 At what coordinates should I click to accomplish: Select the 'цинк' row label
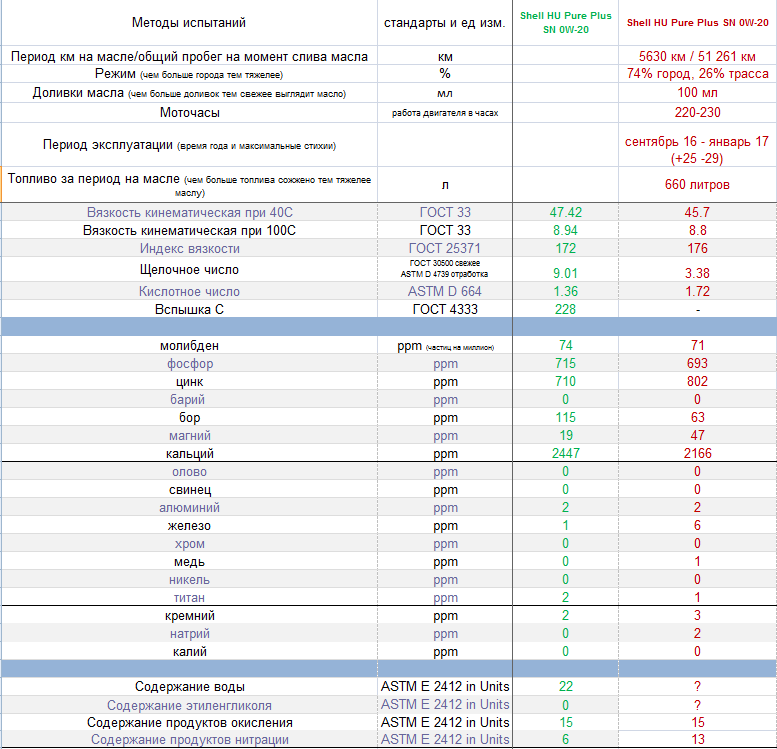pos(189,382)
